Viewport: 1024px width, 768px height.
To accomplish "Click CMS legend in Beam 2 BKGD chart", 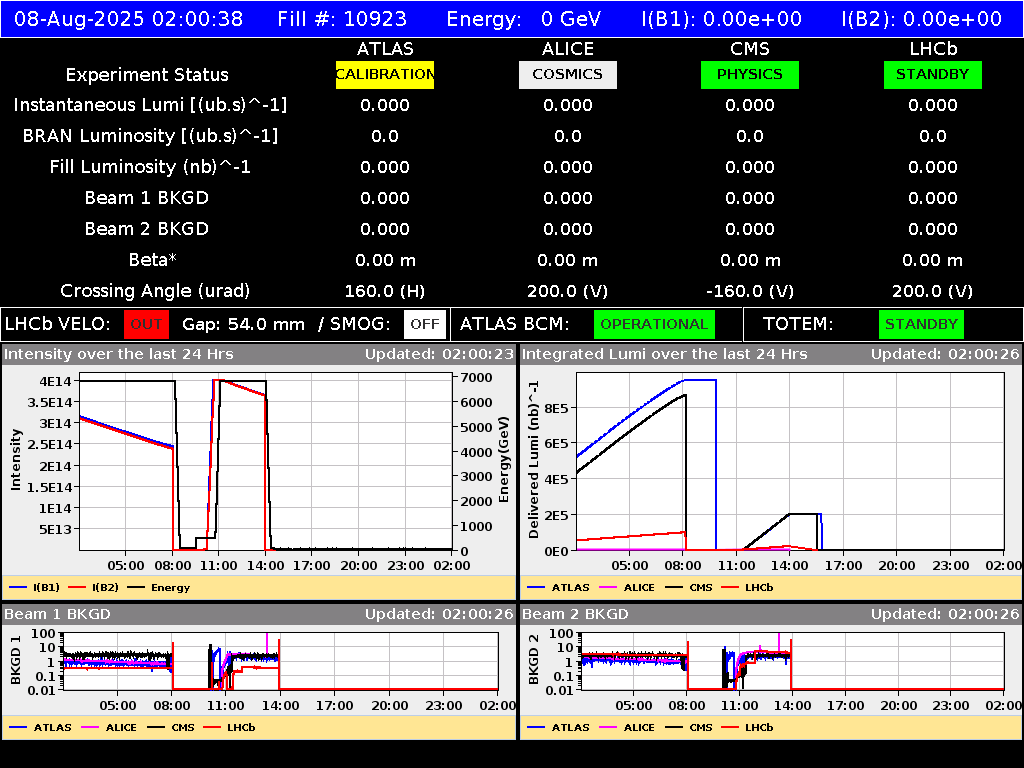I will click(689, 728).
